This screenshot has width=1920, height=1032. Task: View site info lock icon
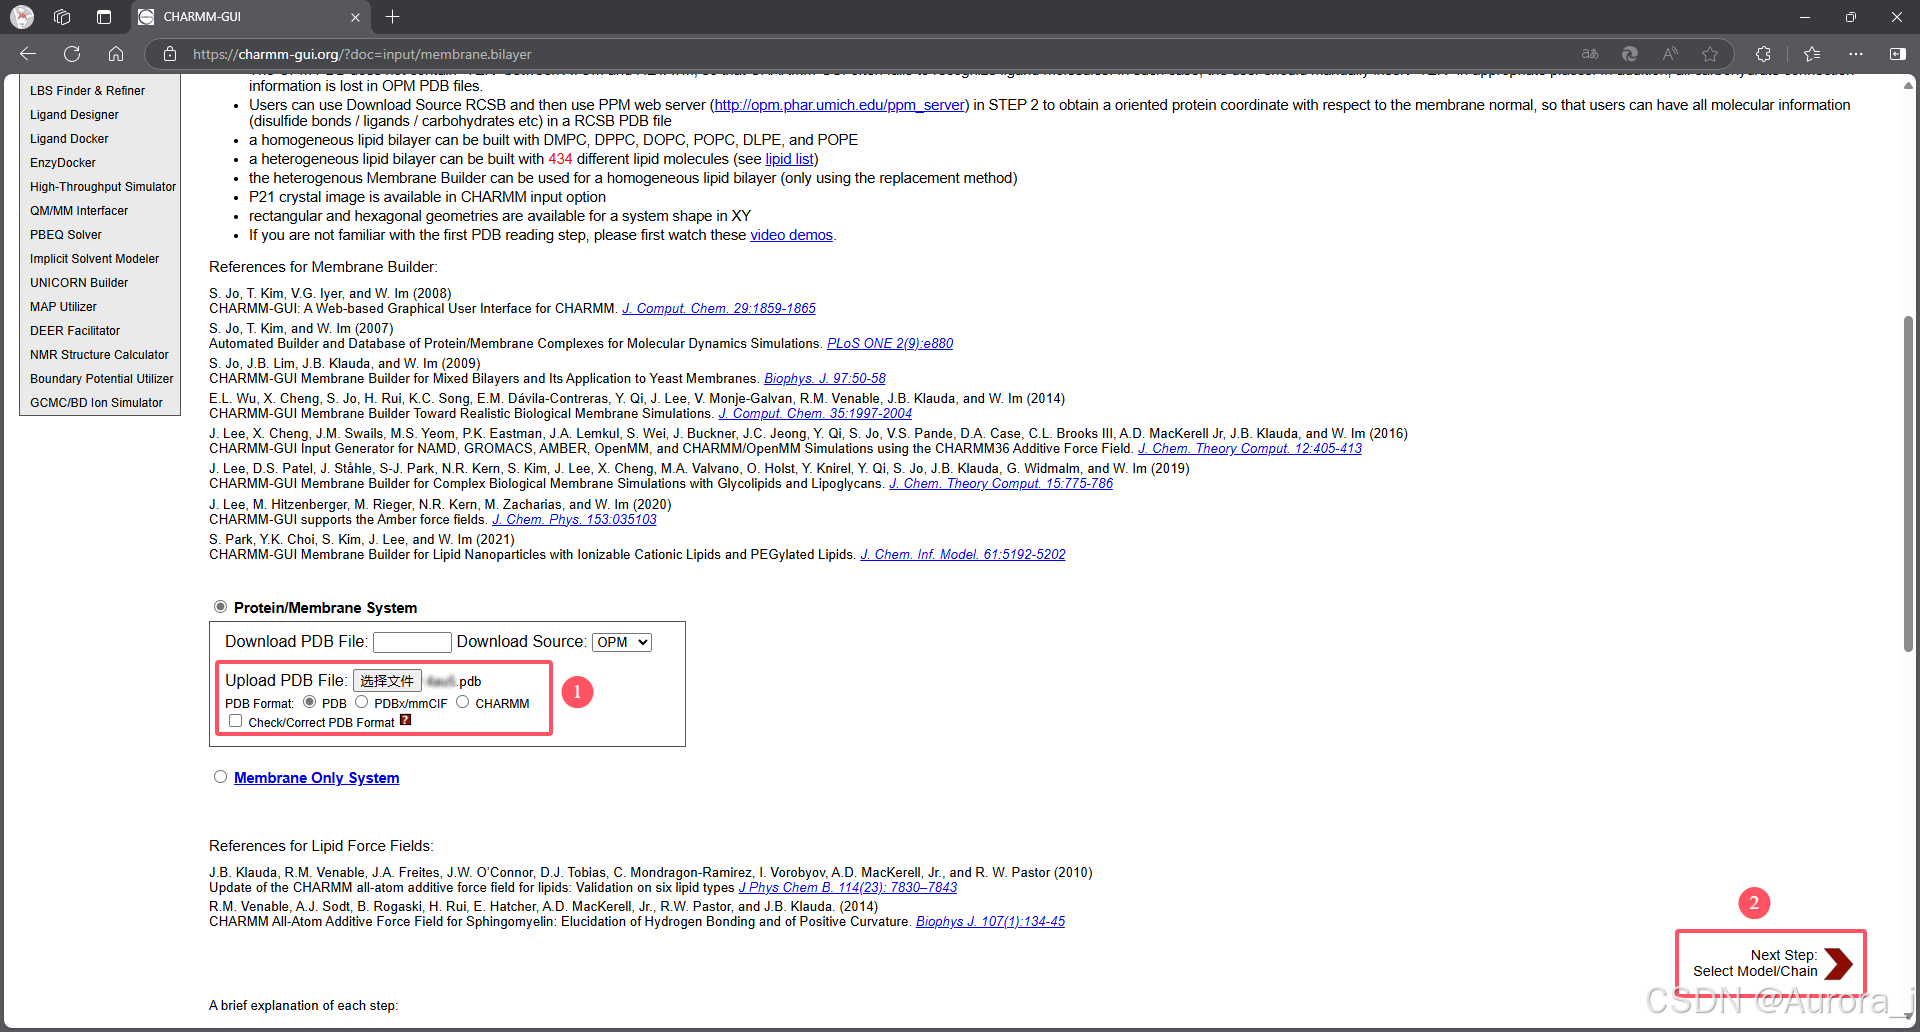pos(170,54)
